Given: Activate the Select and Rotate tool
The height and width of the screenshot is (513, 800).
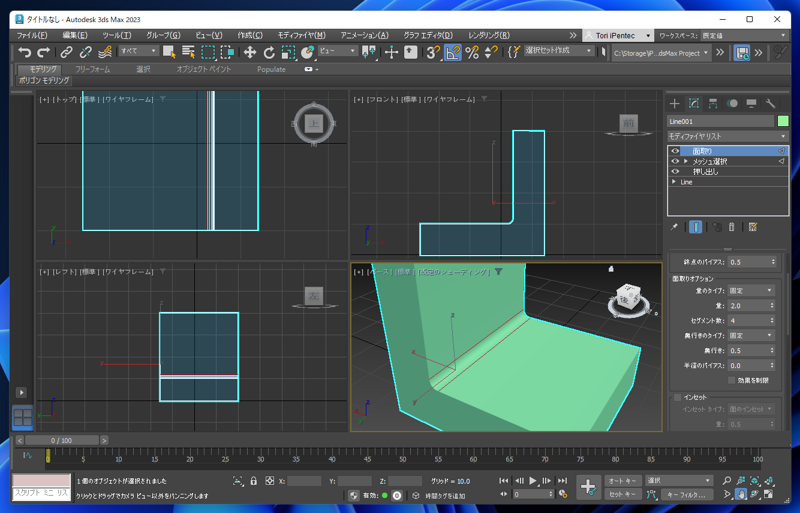Looking at the screenshot, I should [269, 52].
